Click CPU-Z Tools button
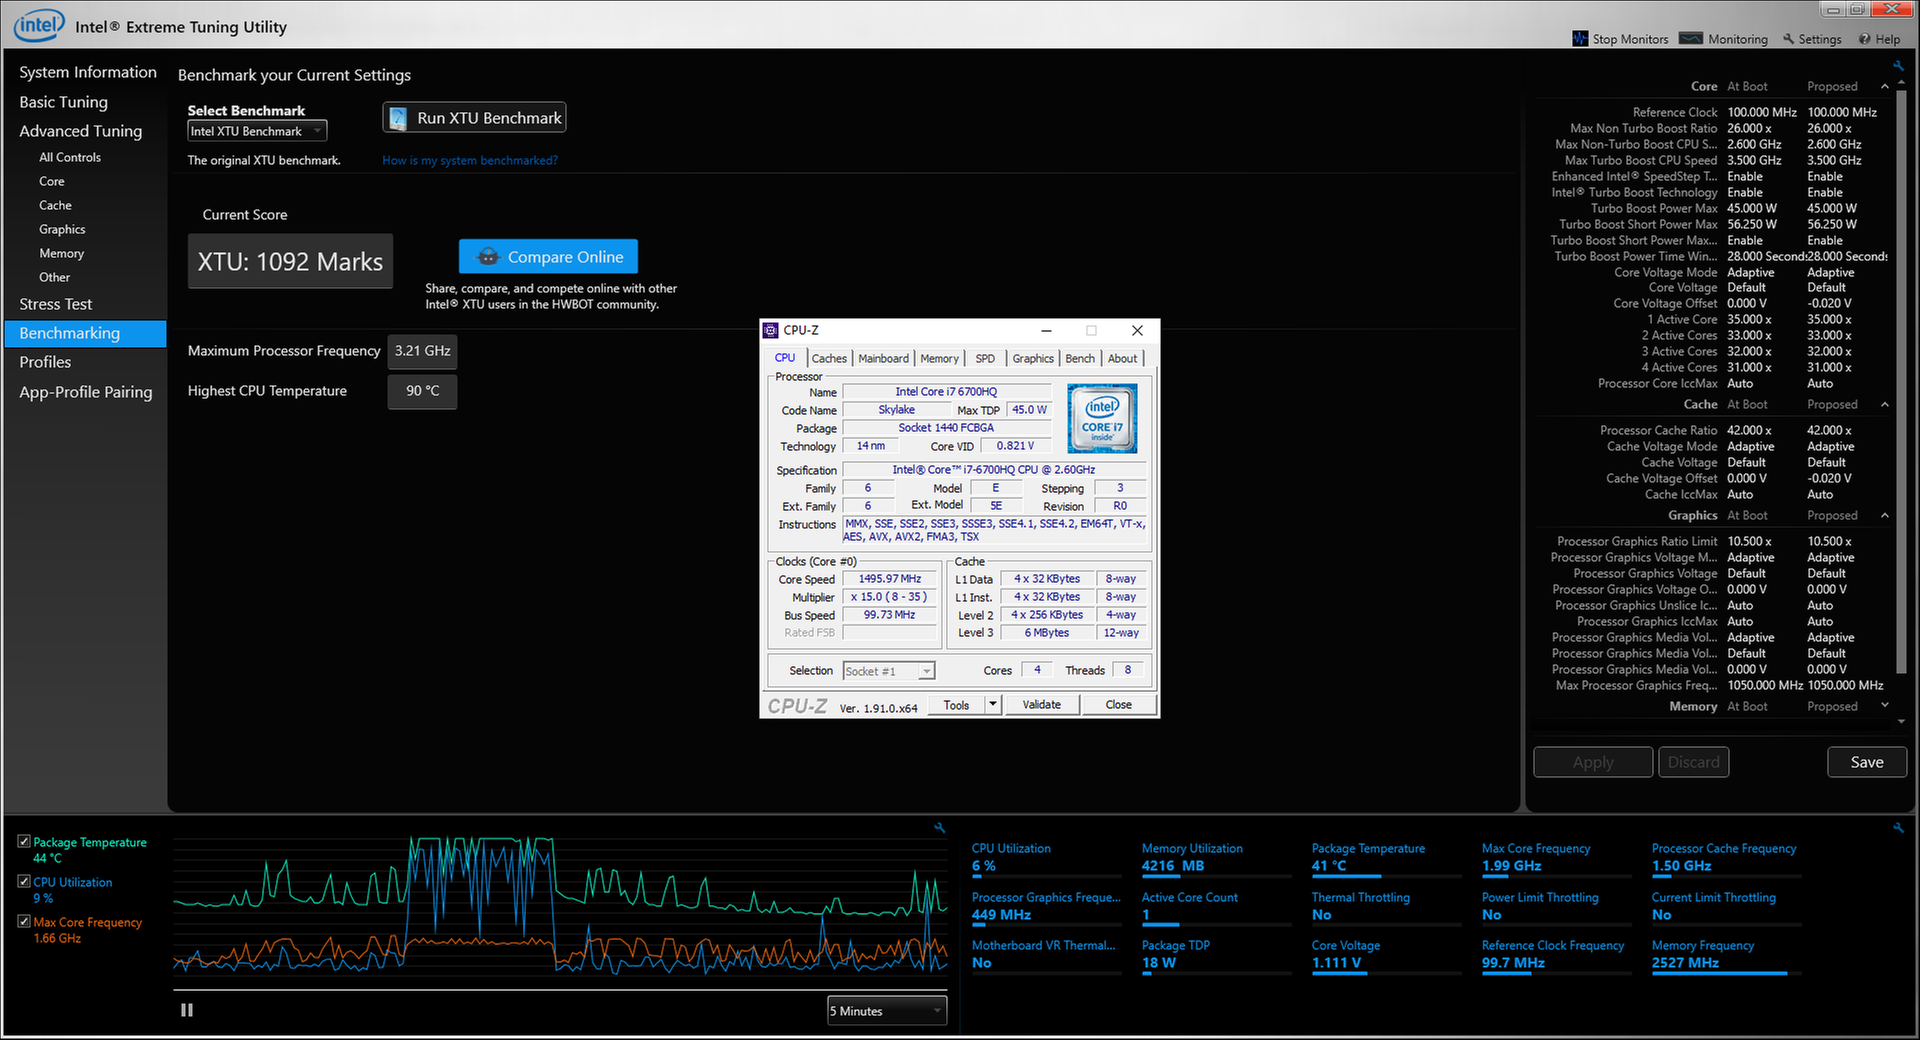Image resolution: width=1920 pixels, height=1040 pixels. (x=957, y=705)
